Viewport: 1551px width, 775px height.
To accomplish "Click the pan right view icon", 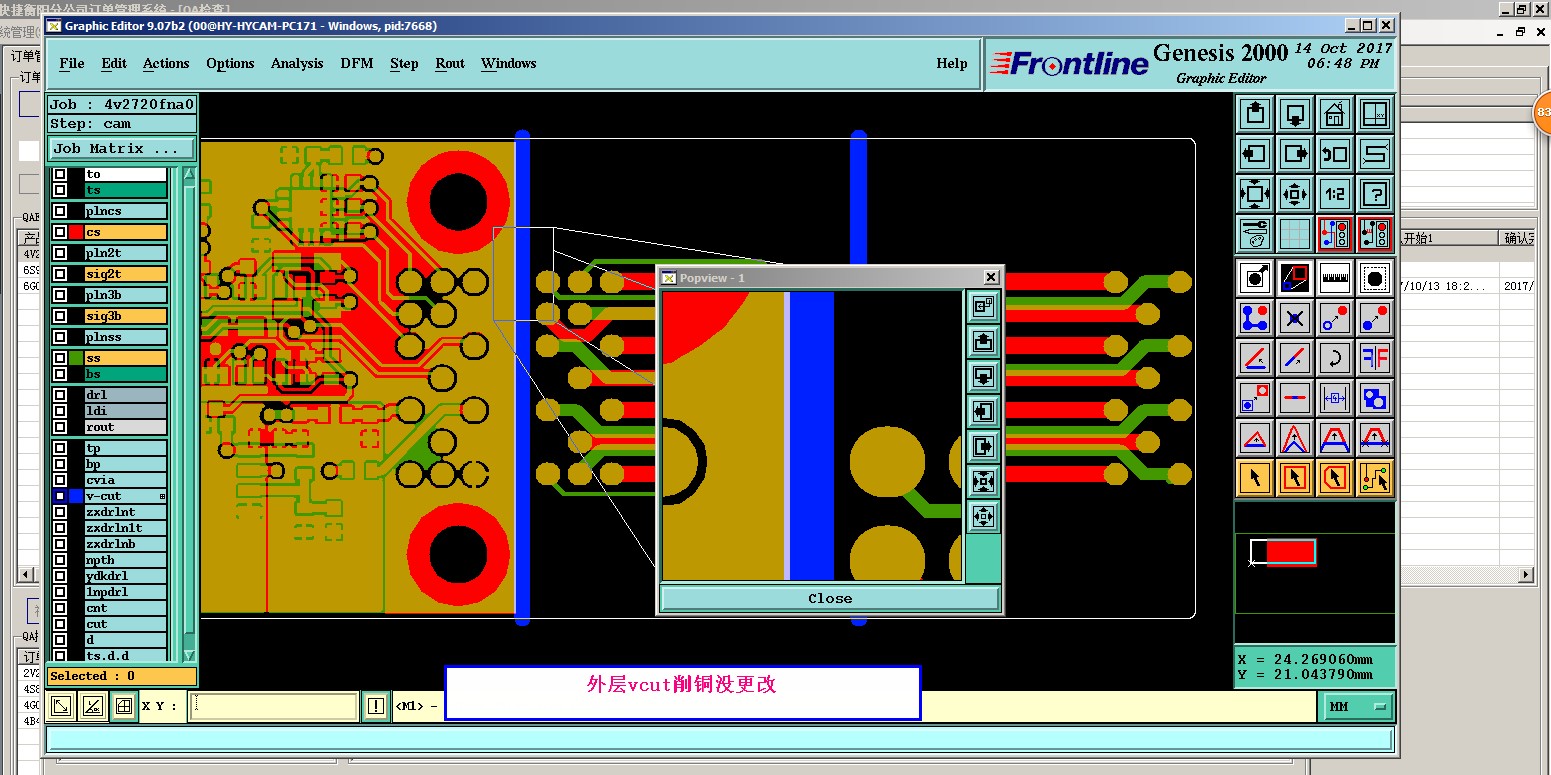I will pyautogui.click(x=1295, y=154).
